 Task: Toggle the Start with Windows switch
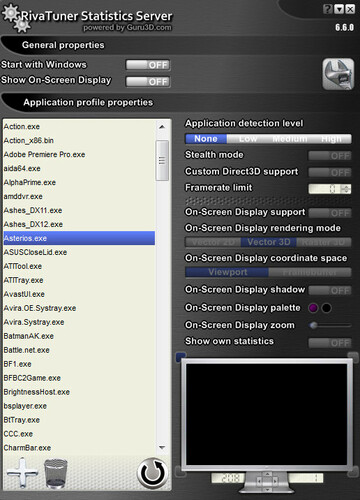tap(148, 65)
